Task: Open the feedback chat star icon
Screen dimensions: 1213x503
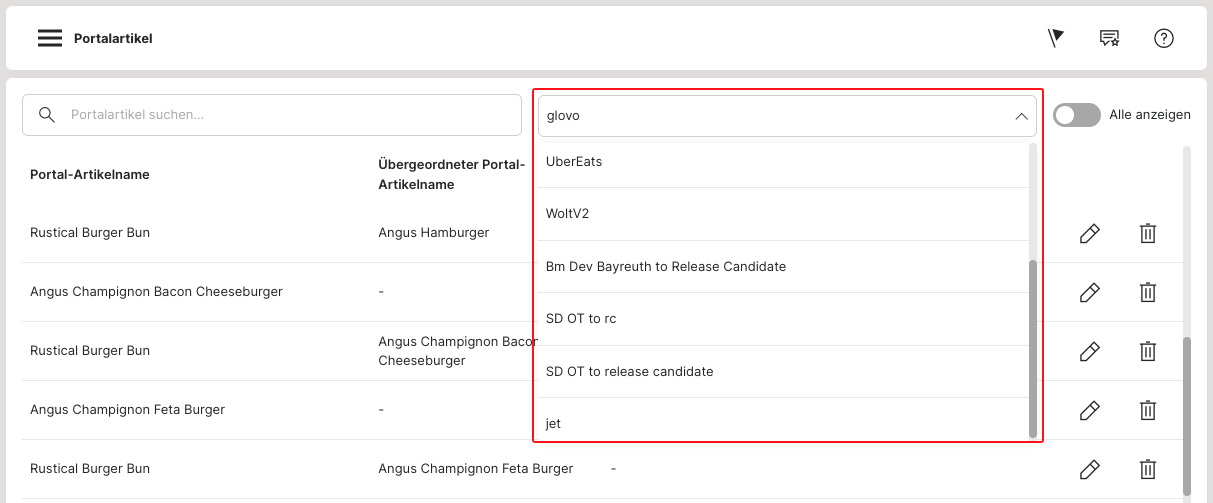Action: click(x=1109, y=38)
